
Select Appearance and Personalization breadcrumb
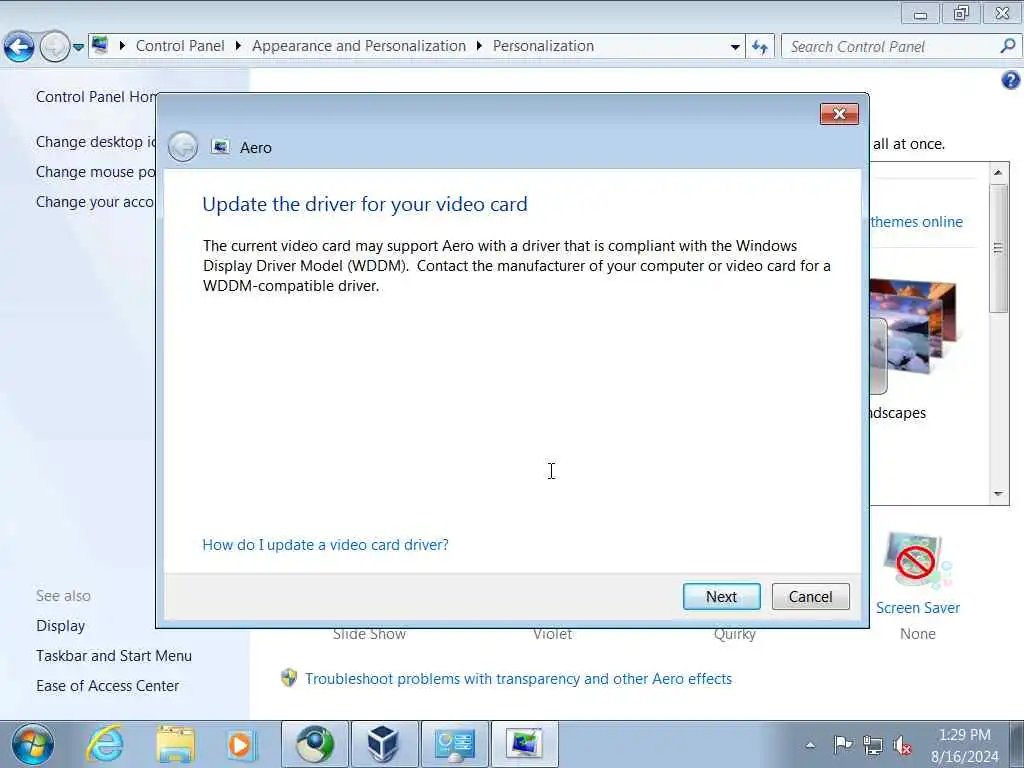pos(359,46)
